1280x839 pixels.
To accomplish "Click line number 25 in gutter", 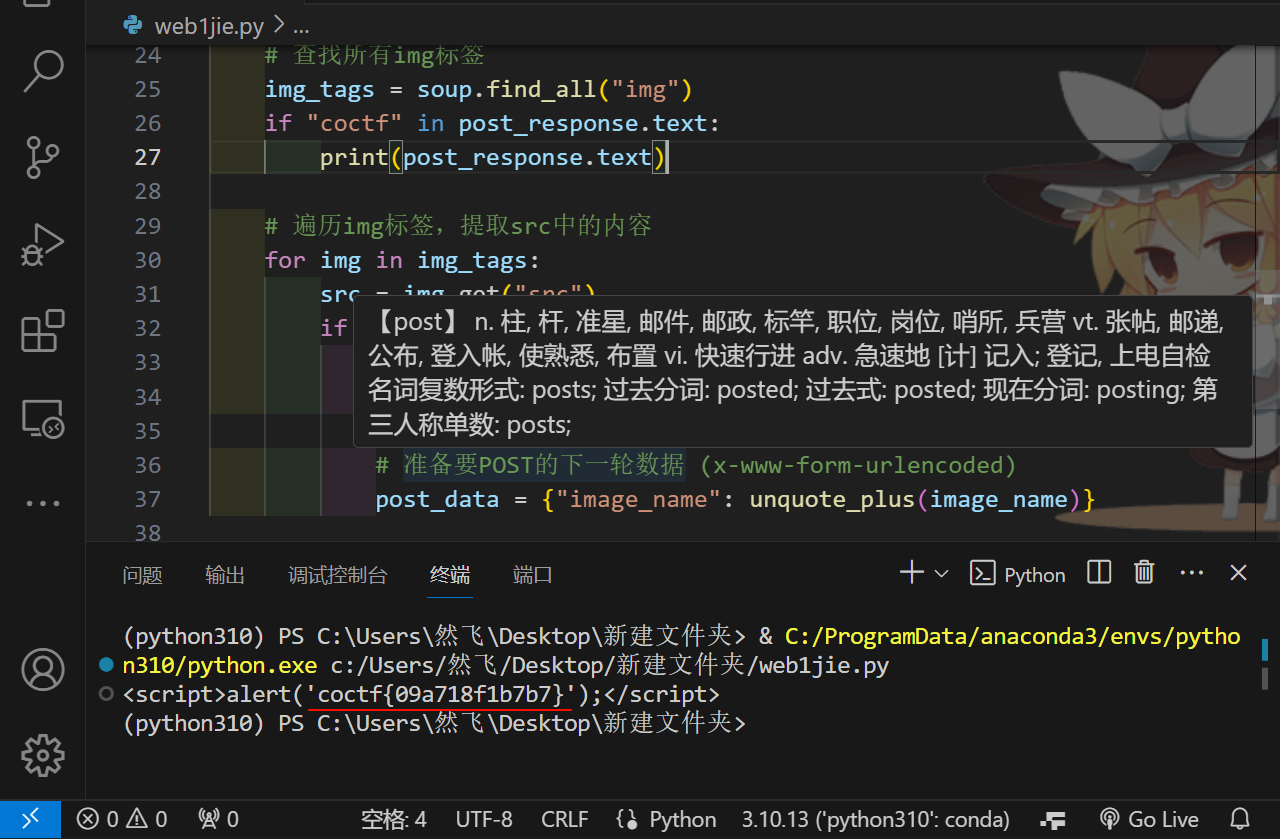I will [x=147, y=89].
